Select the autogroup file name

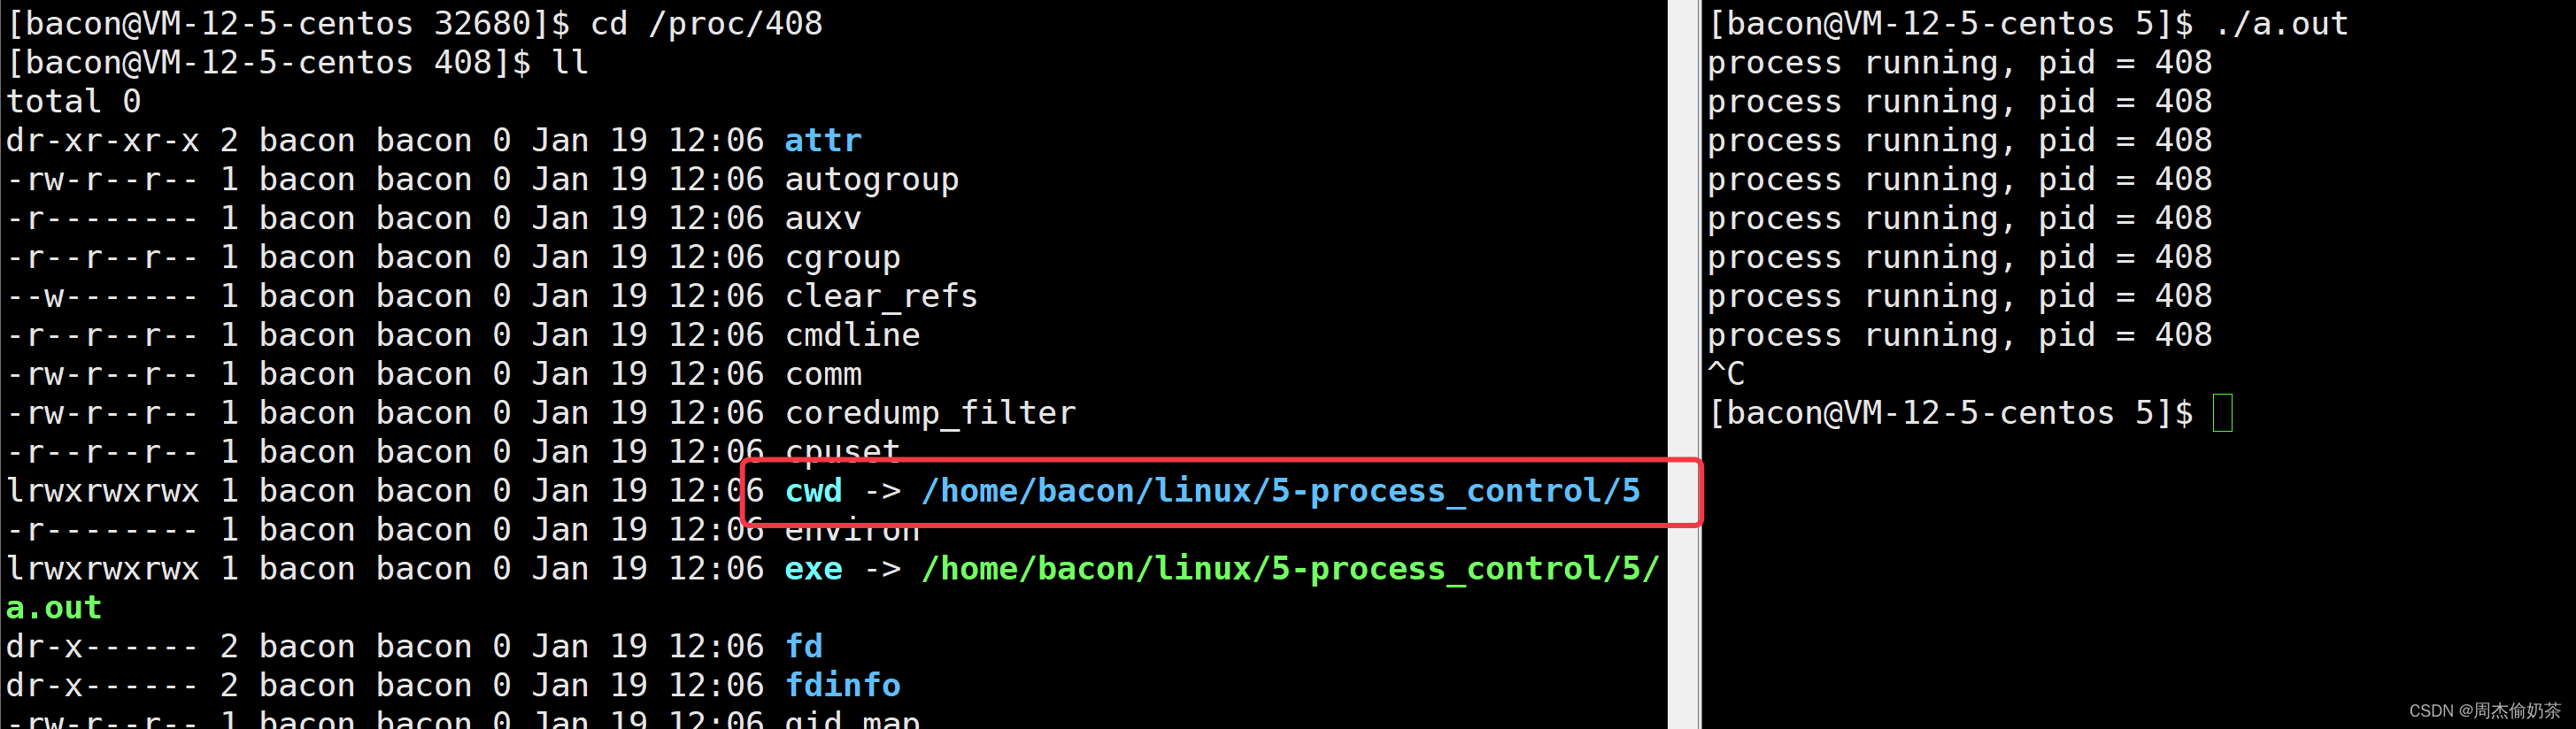871,180
